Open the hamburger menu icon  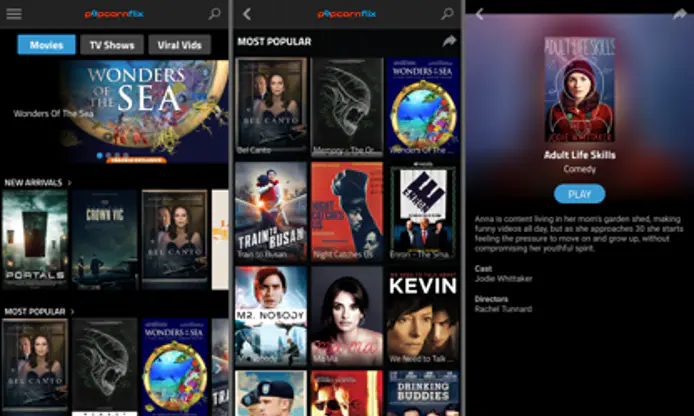(x=14, y=15)
